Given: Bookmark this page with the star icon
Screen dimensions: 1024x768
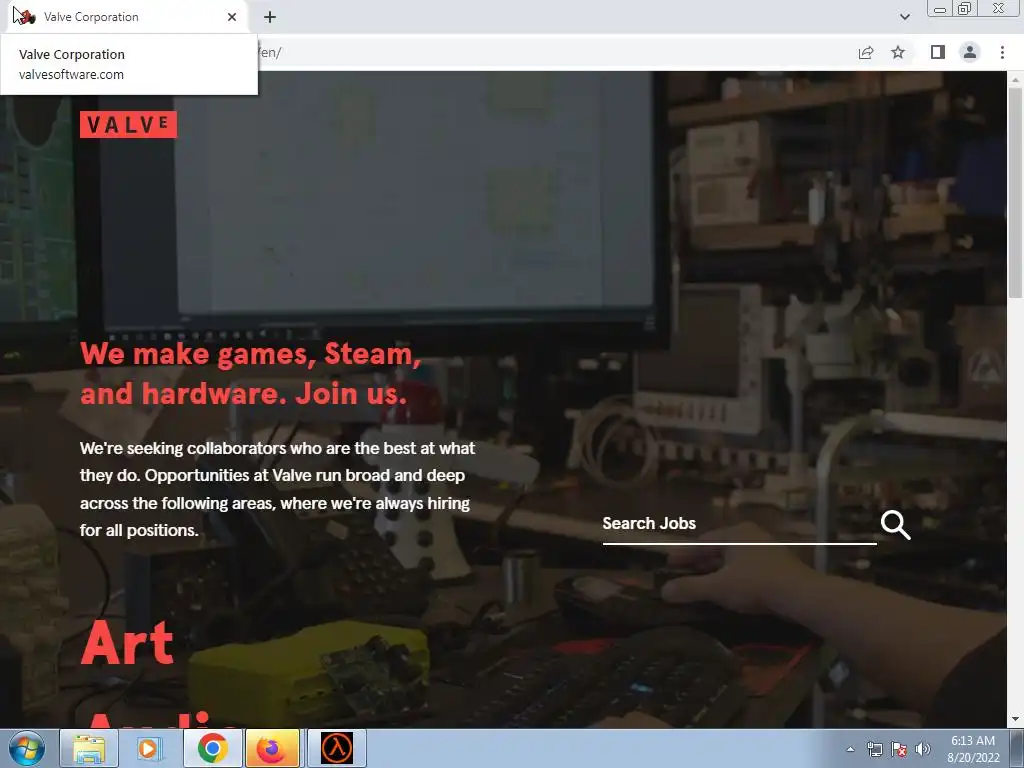Looking at the screenshot, I should (x=898, y=52).
